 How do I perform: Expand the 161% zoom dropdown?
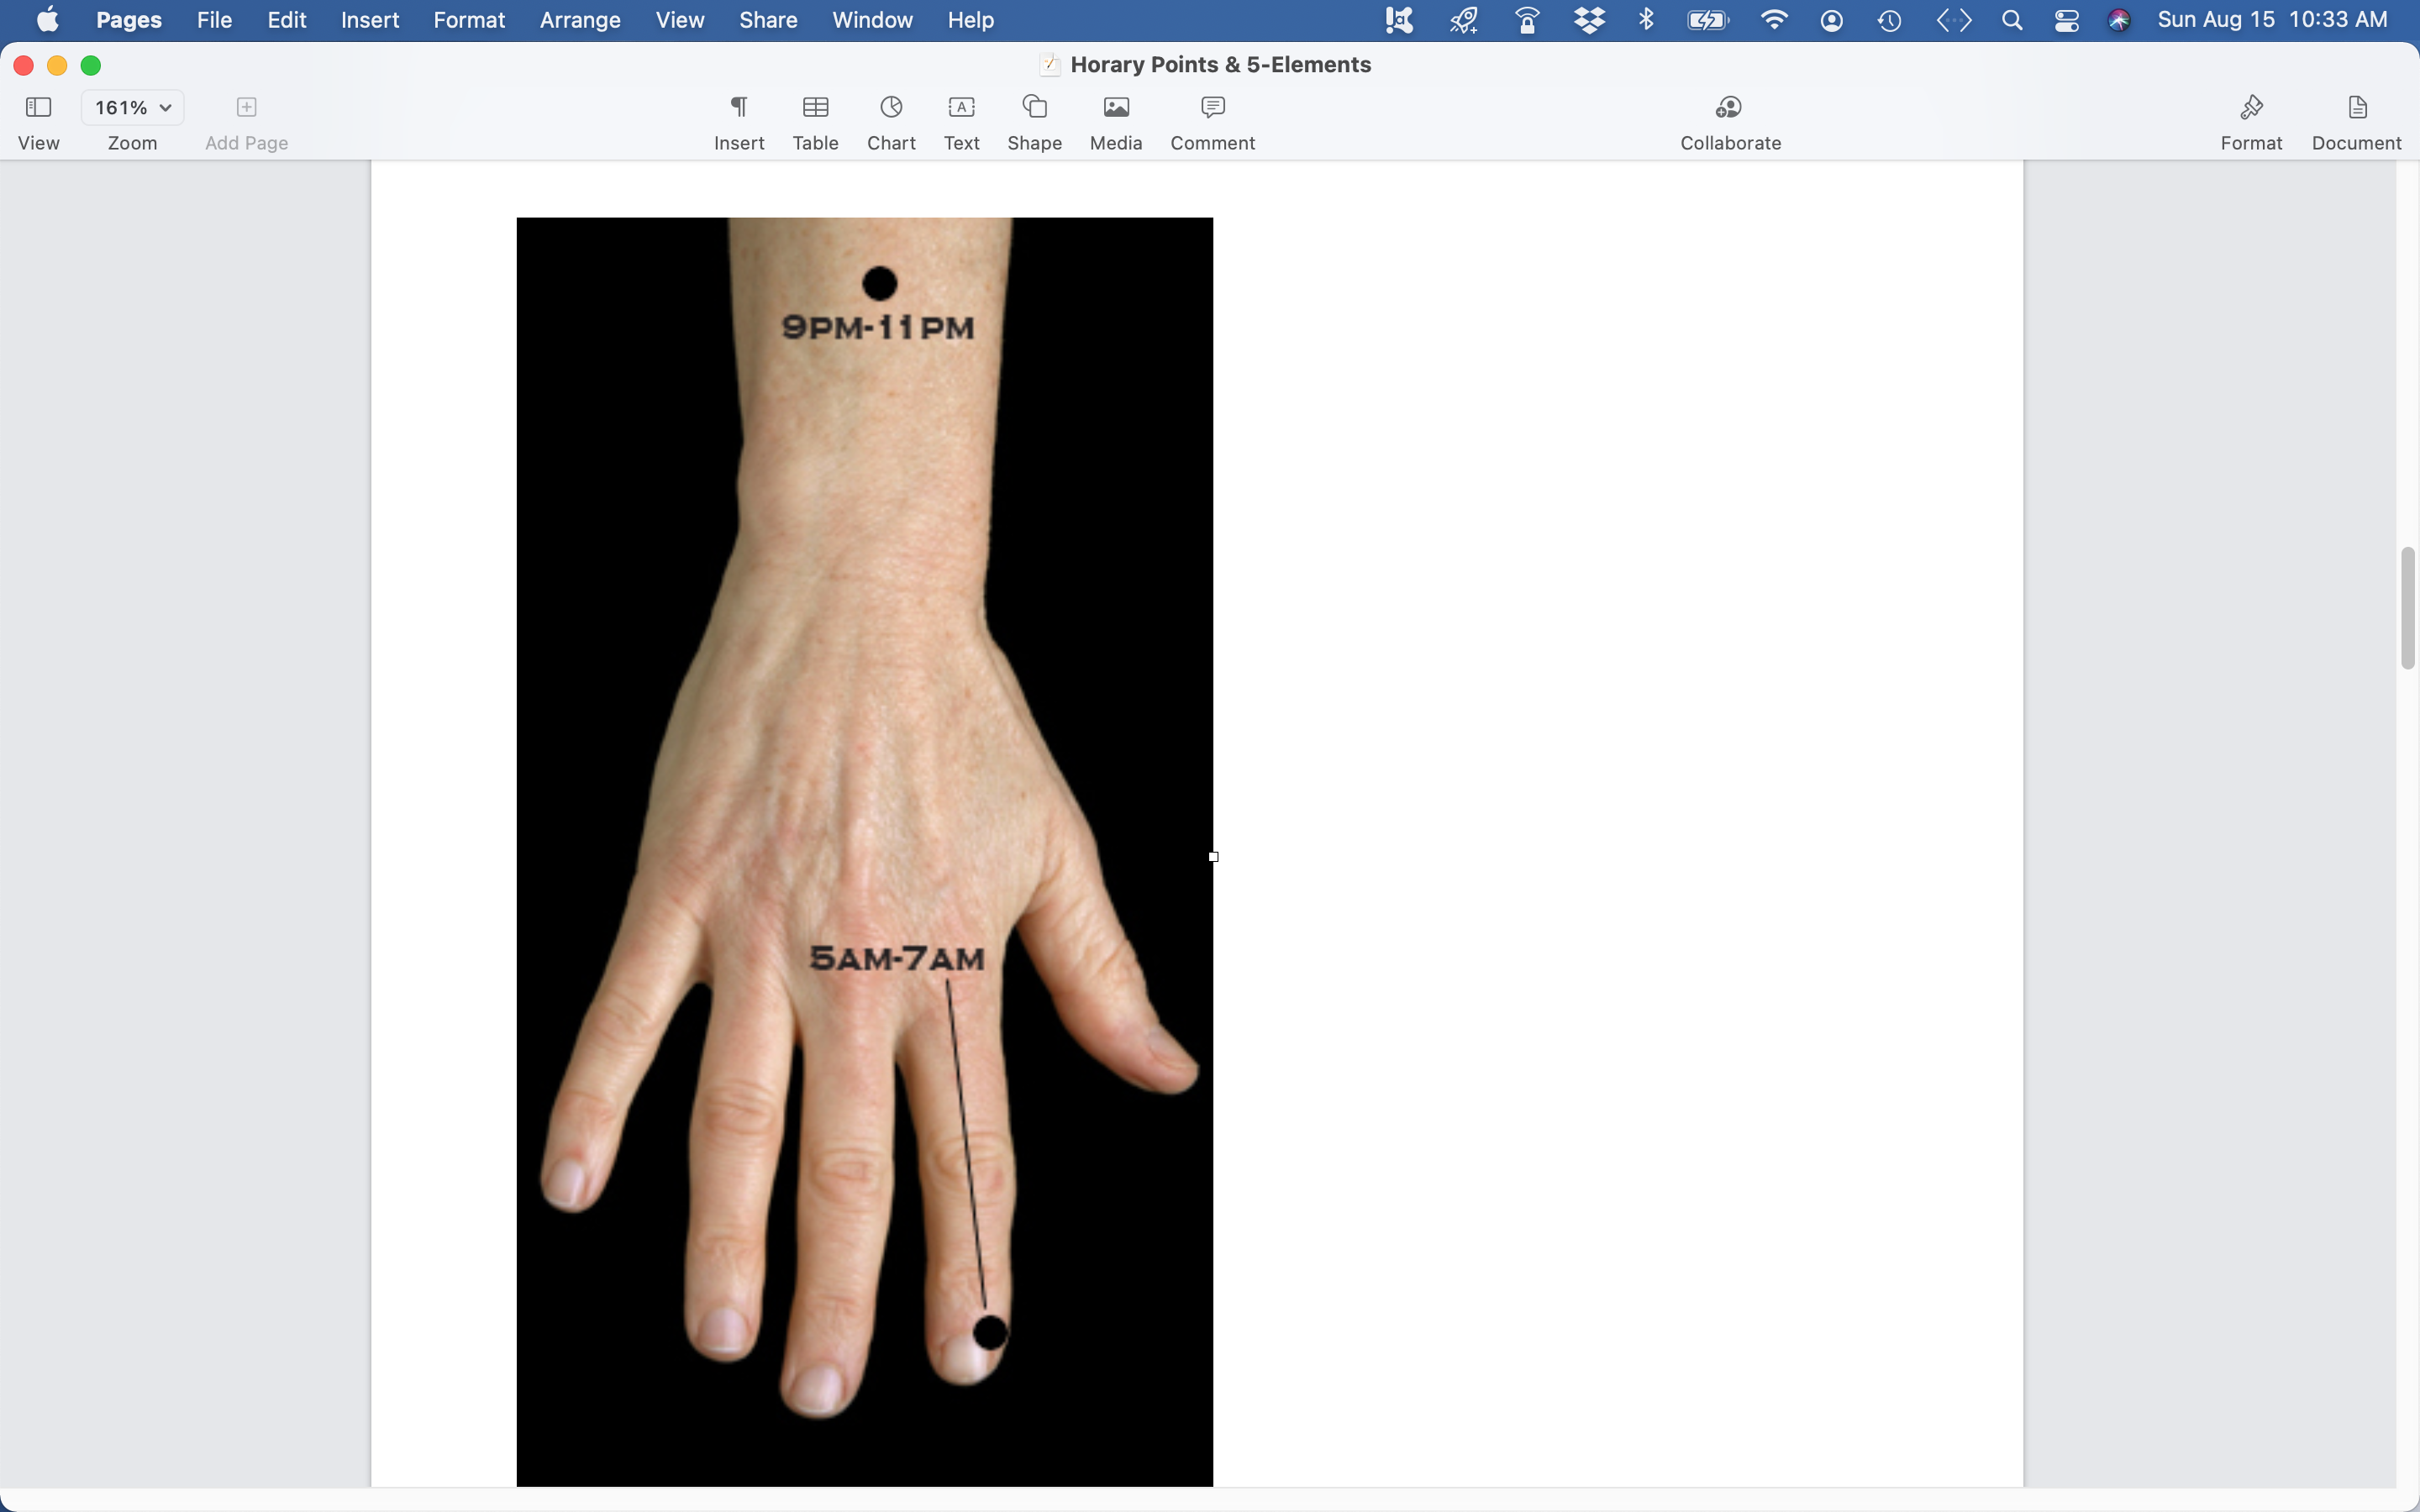(x=132, y=108)
